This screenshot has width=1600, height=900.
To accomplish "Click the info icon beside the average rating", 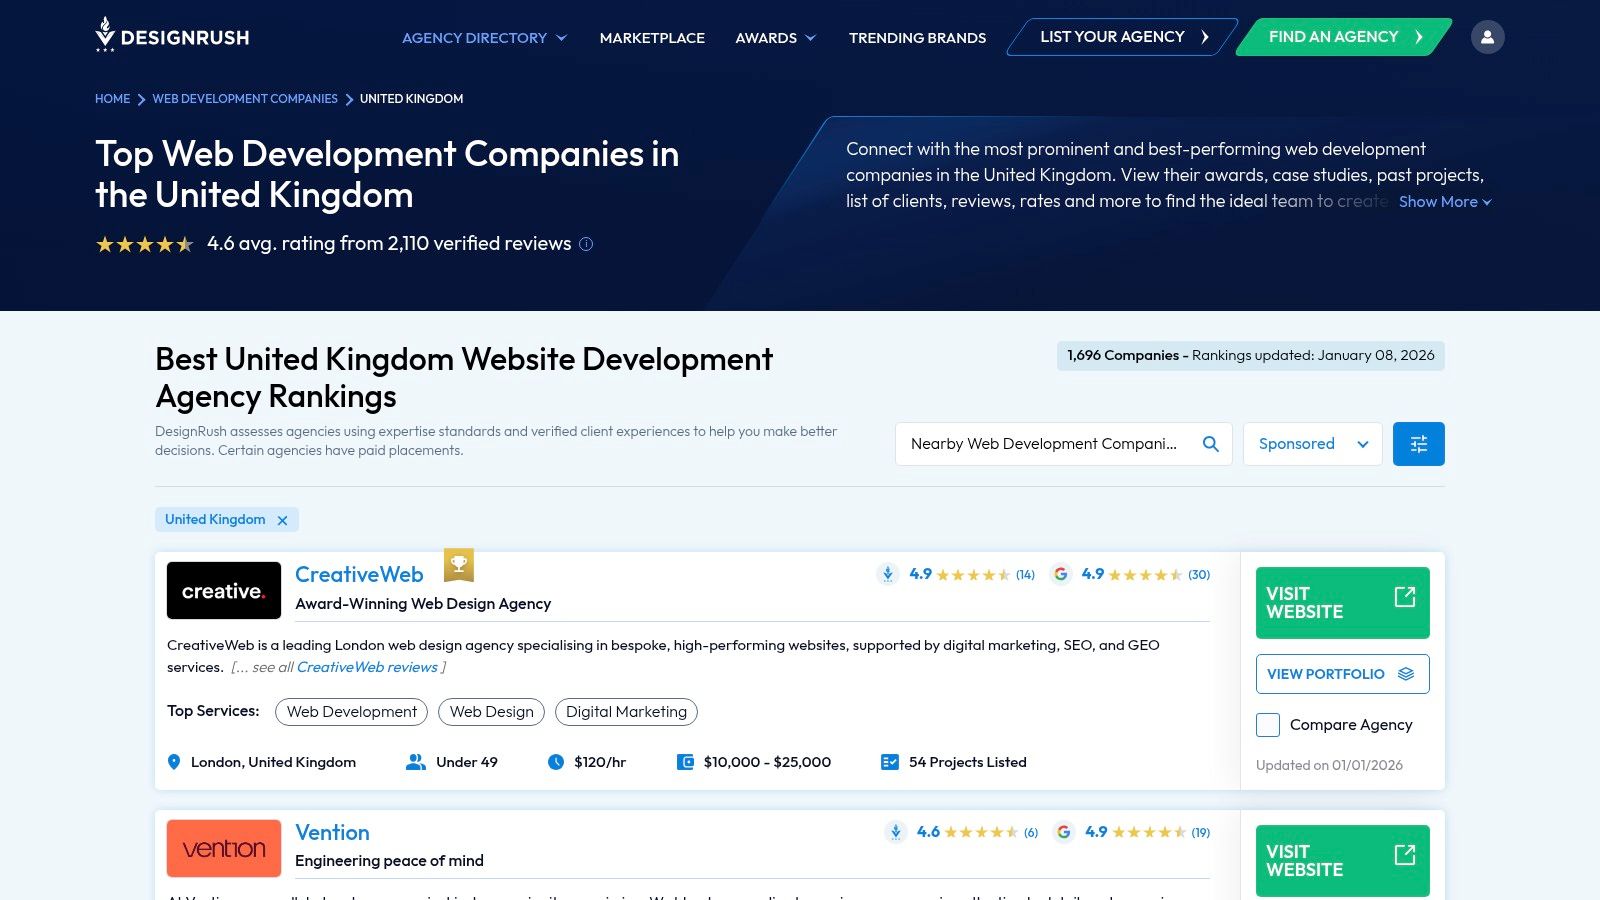I will [586, 244].
